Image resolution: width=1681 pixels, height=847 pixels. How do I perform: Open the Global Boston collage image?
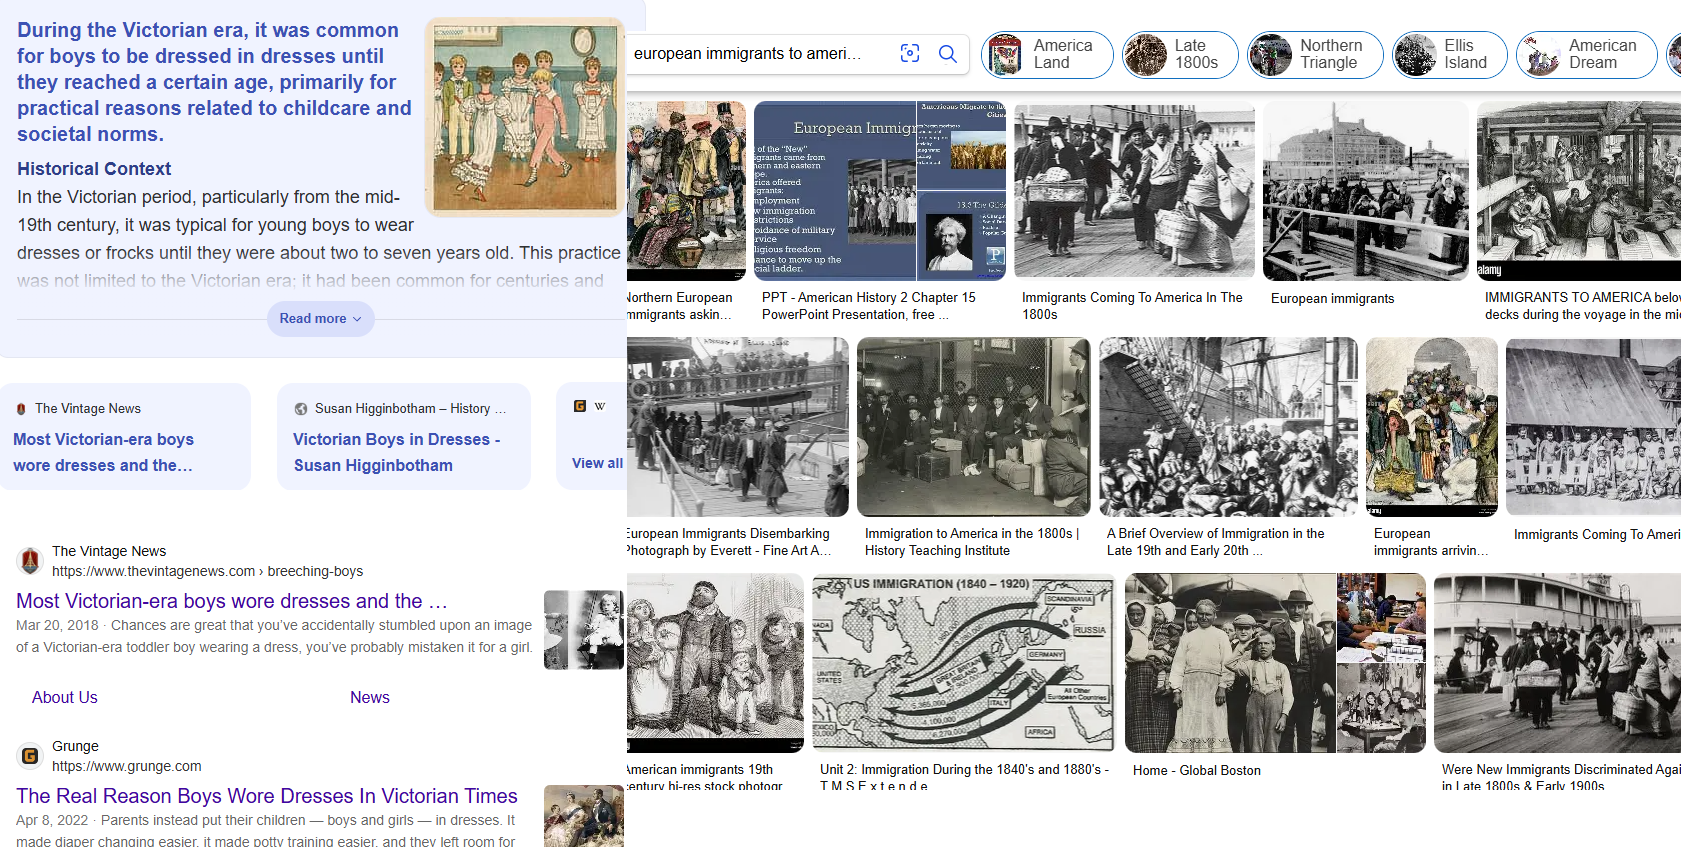pyautogui.click(x=1275, y=663)
